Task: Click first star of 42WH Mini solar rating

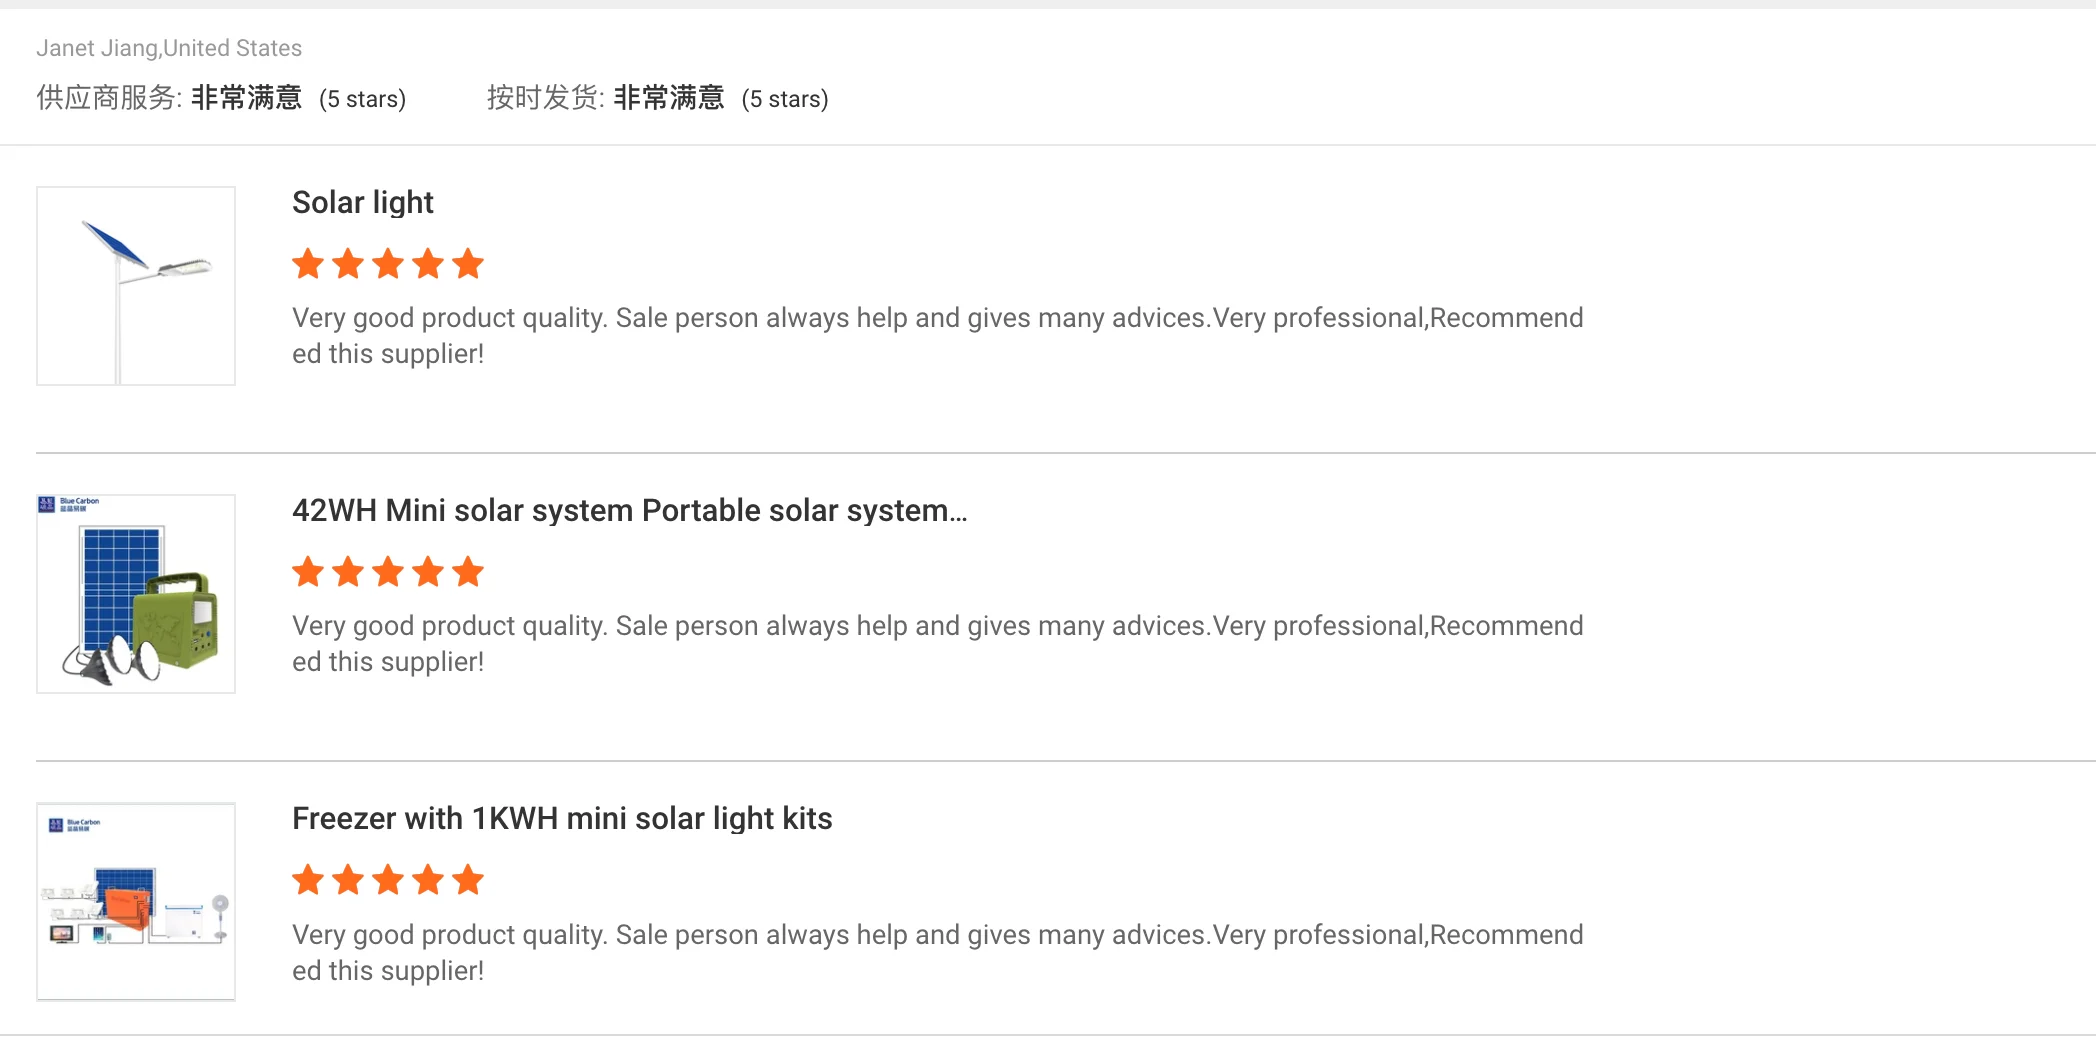Action: 308,572
